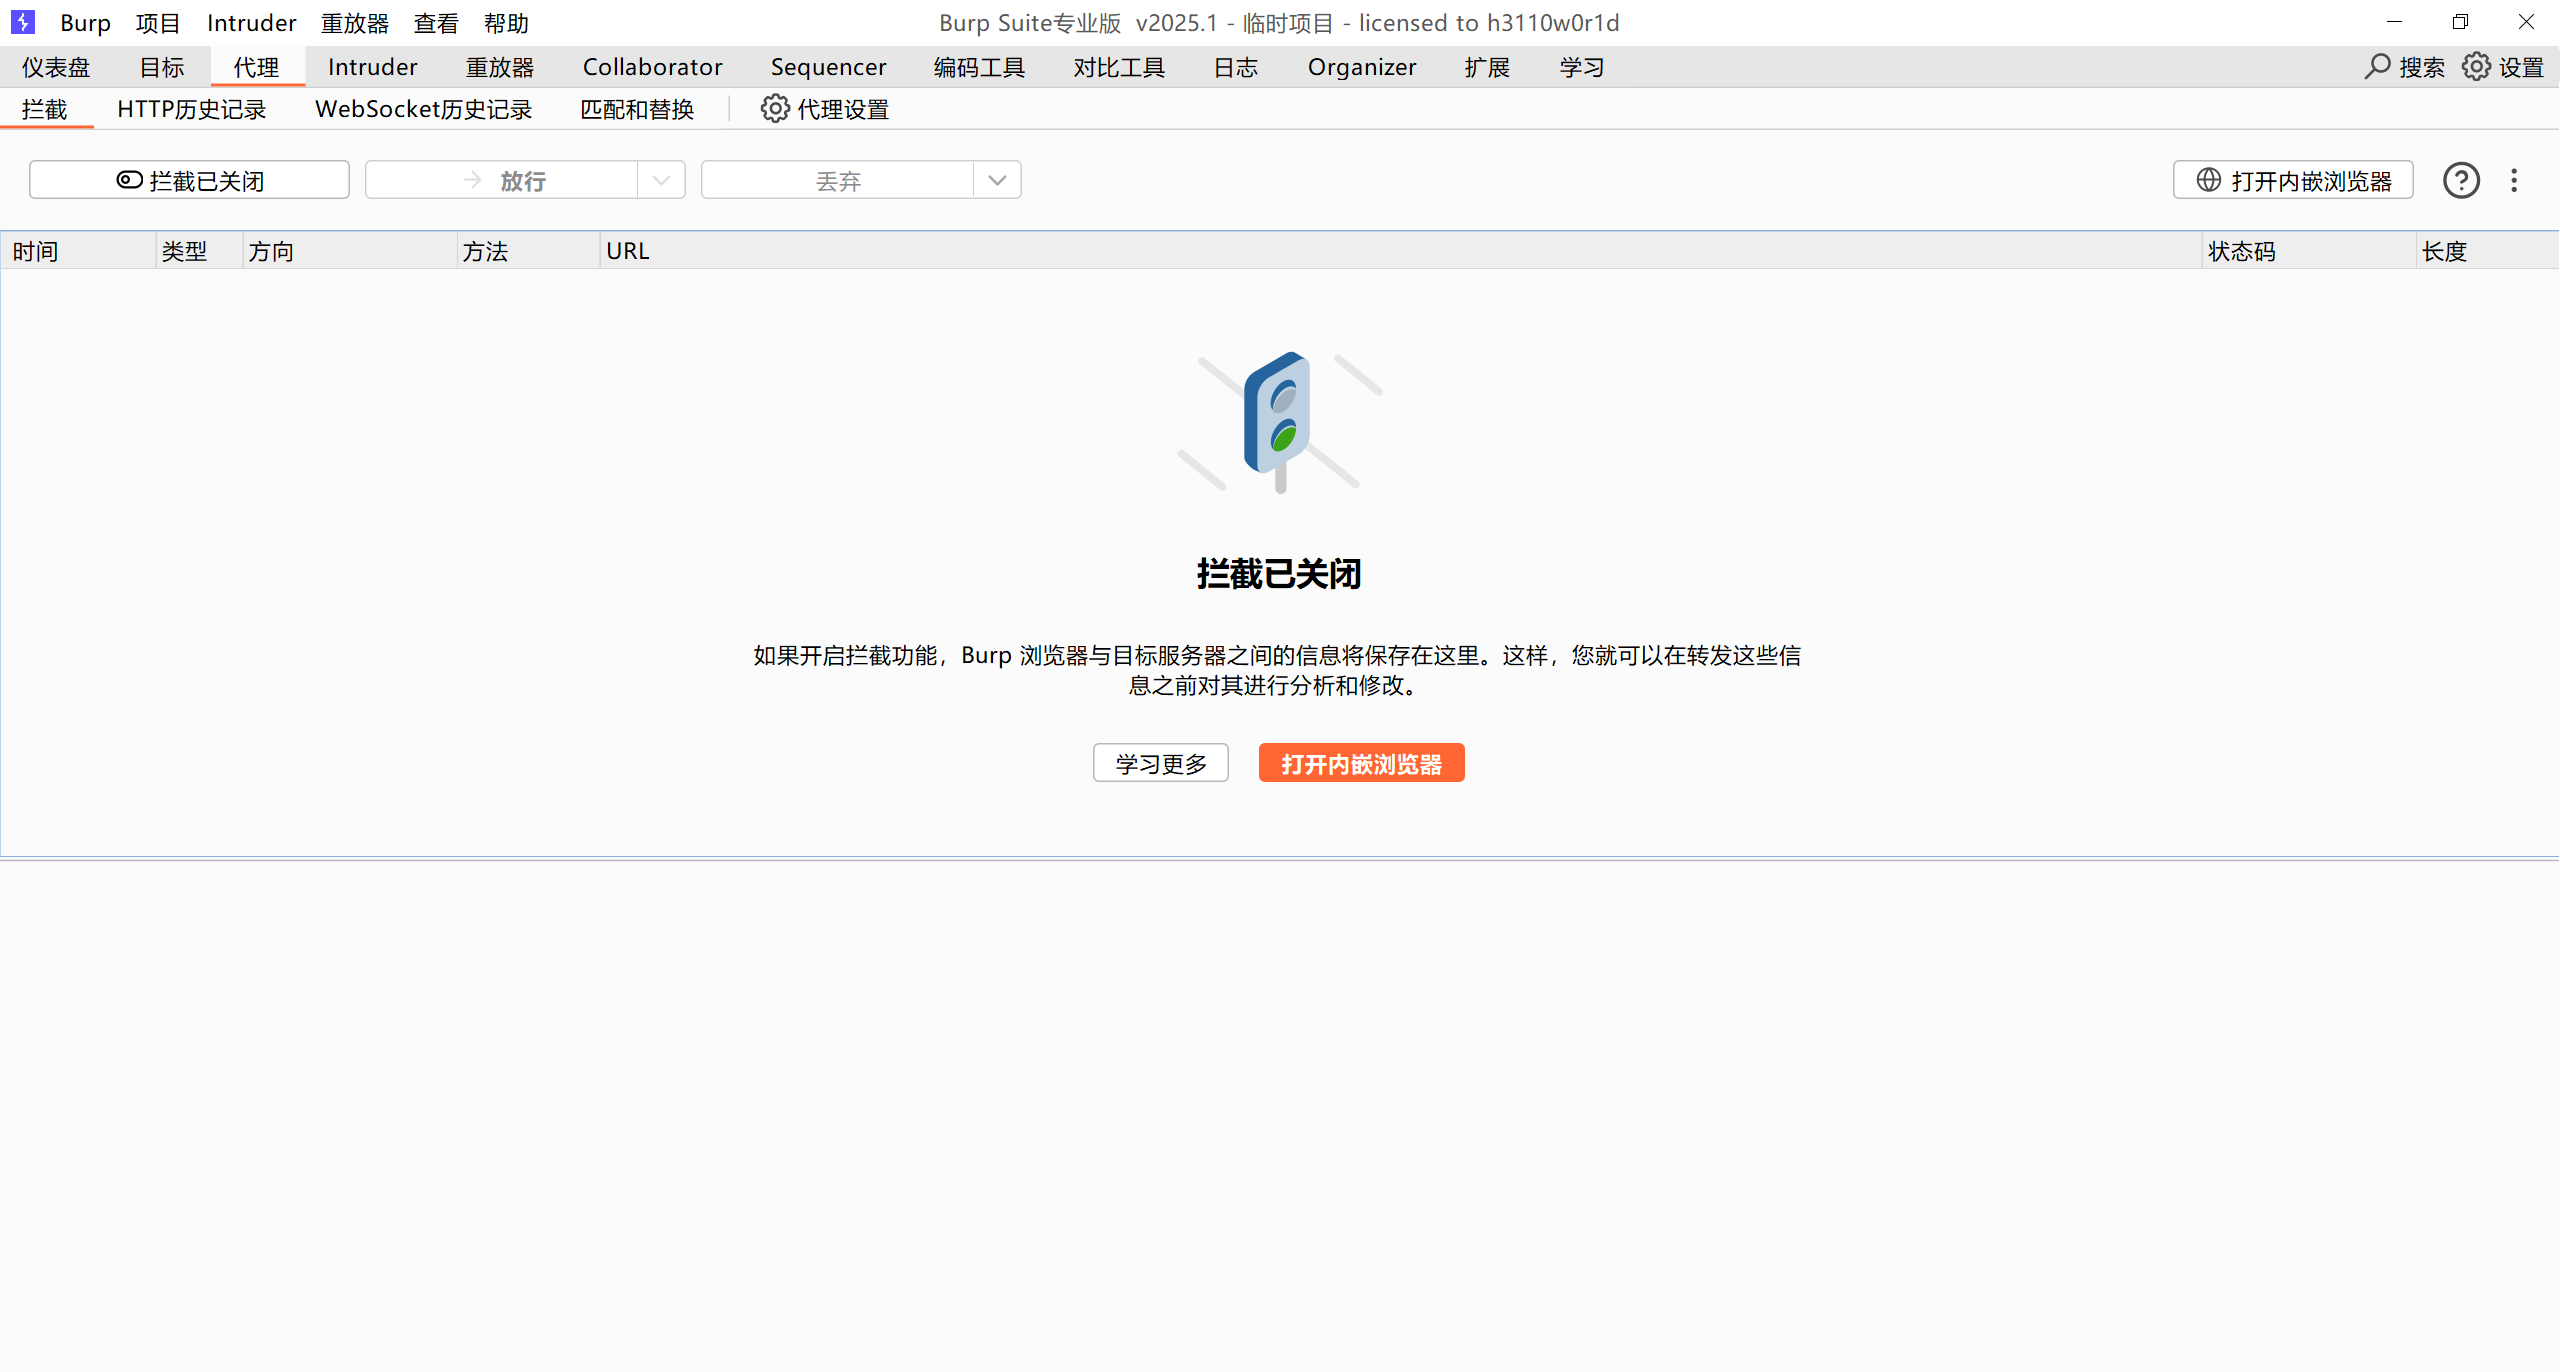Image resolution: width=2560 pixels, height=1372 pixels.
Task: Click the globe icon on 打开内嵌浏览器 button
Action: coord(2209,180)
